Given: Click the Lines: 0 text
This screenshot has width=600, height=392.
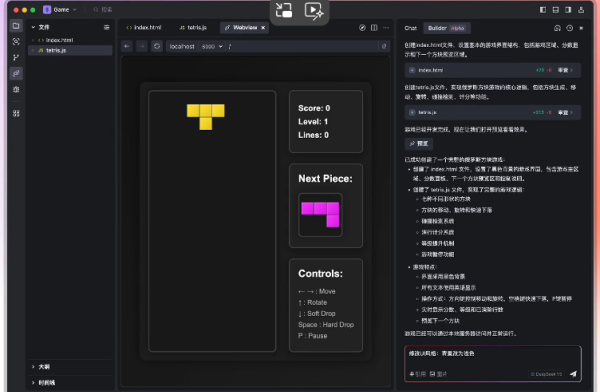Looking at the screenshot, I should tap(313, 135).
